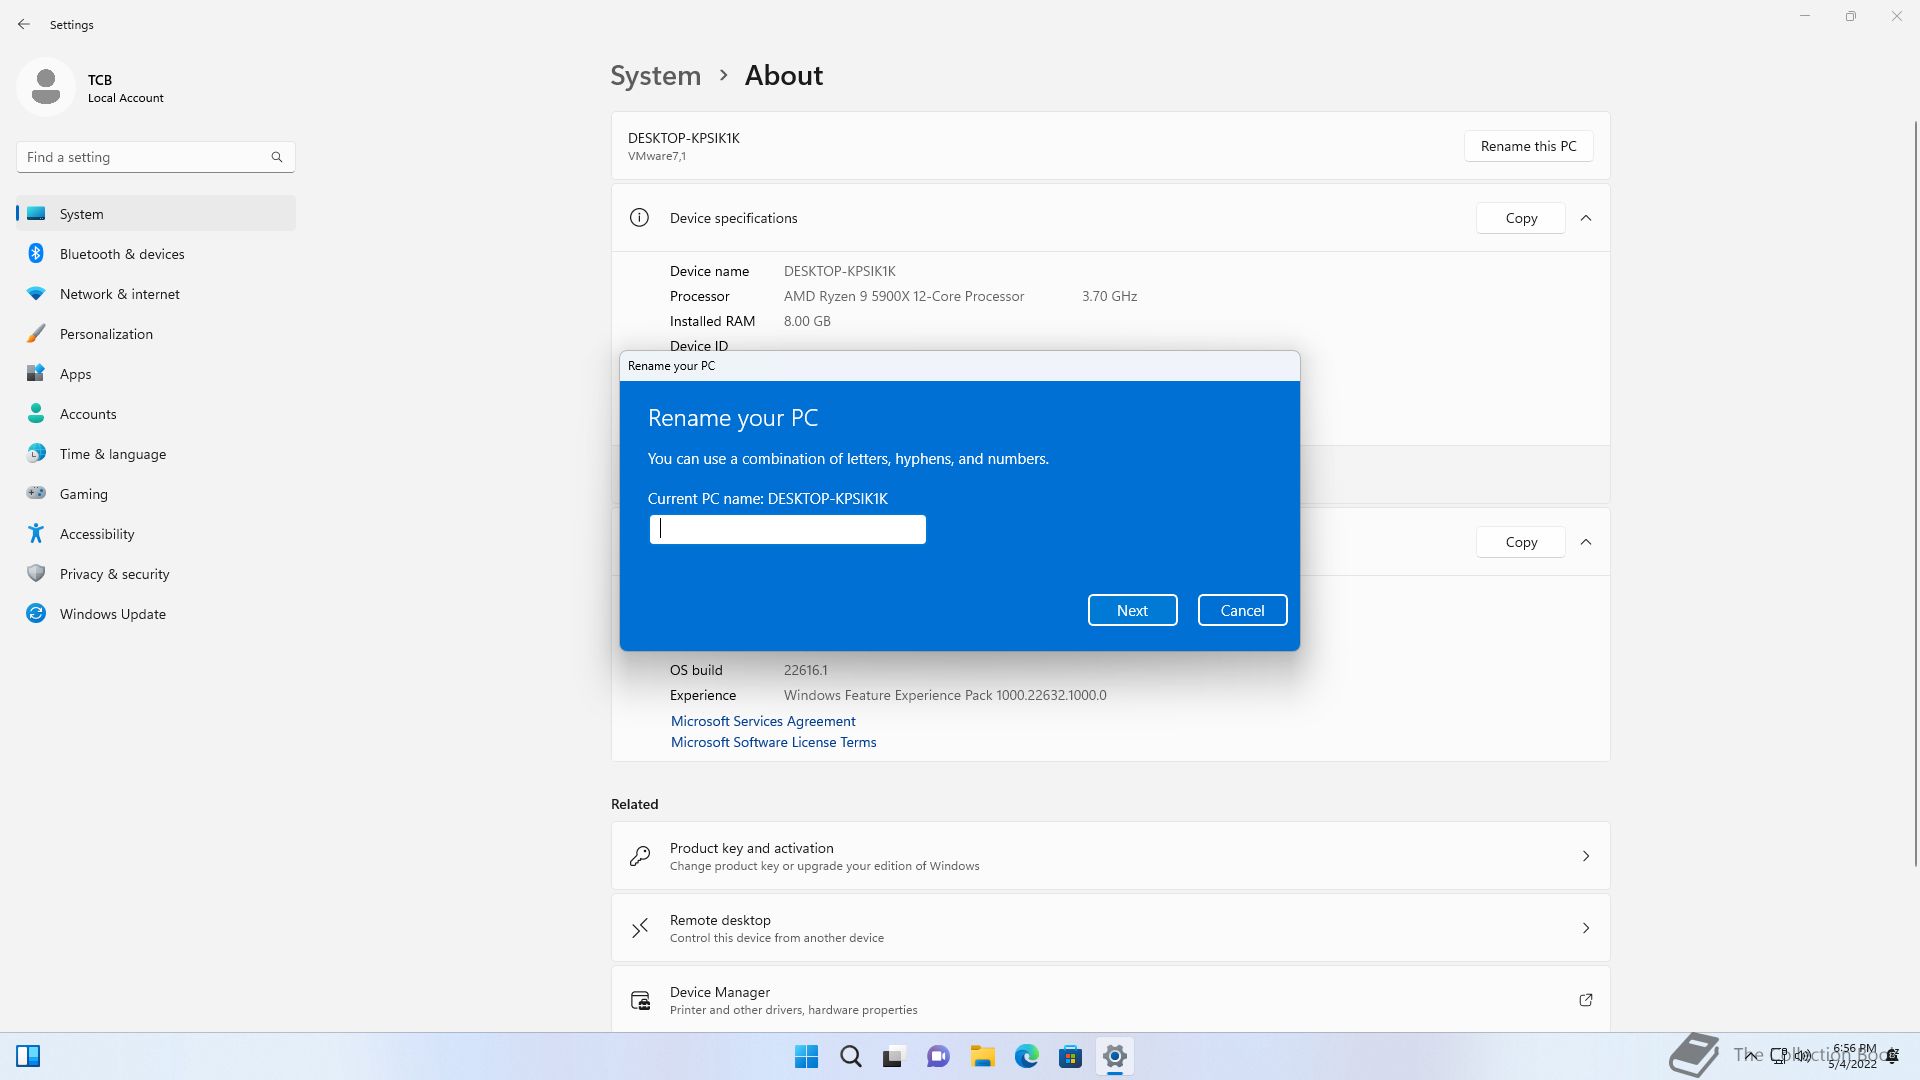Select the Personalization paintbrush icon
The width and height of the screenshot is (1920, 1080).
click(x=36, y=334)
